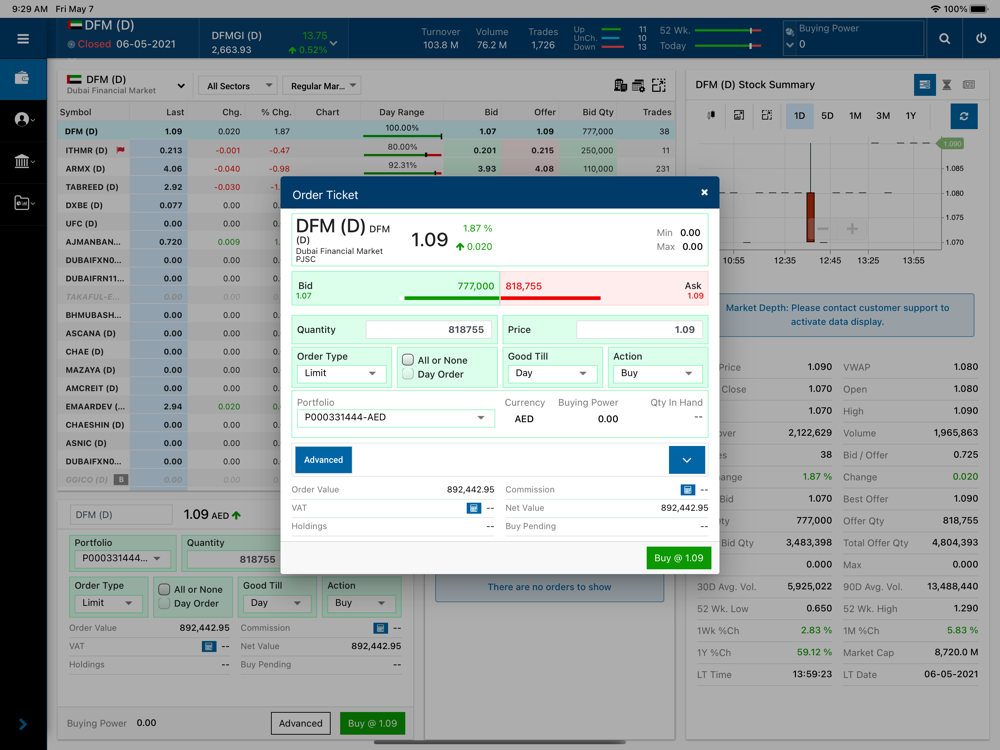Image resolution: width=1000 pixels, height=750 pixels.
Task: Open Regular Market dropdown
Action: click(323, 85)
